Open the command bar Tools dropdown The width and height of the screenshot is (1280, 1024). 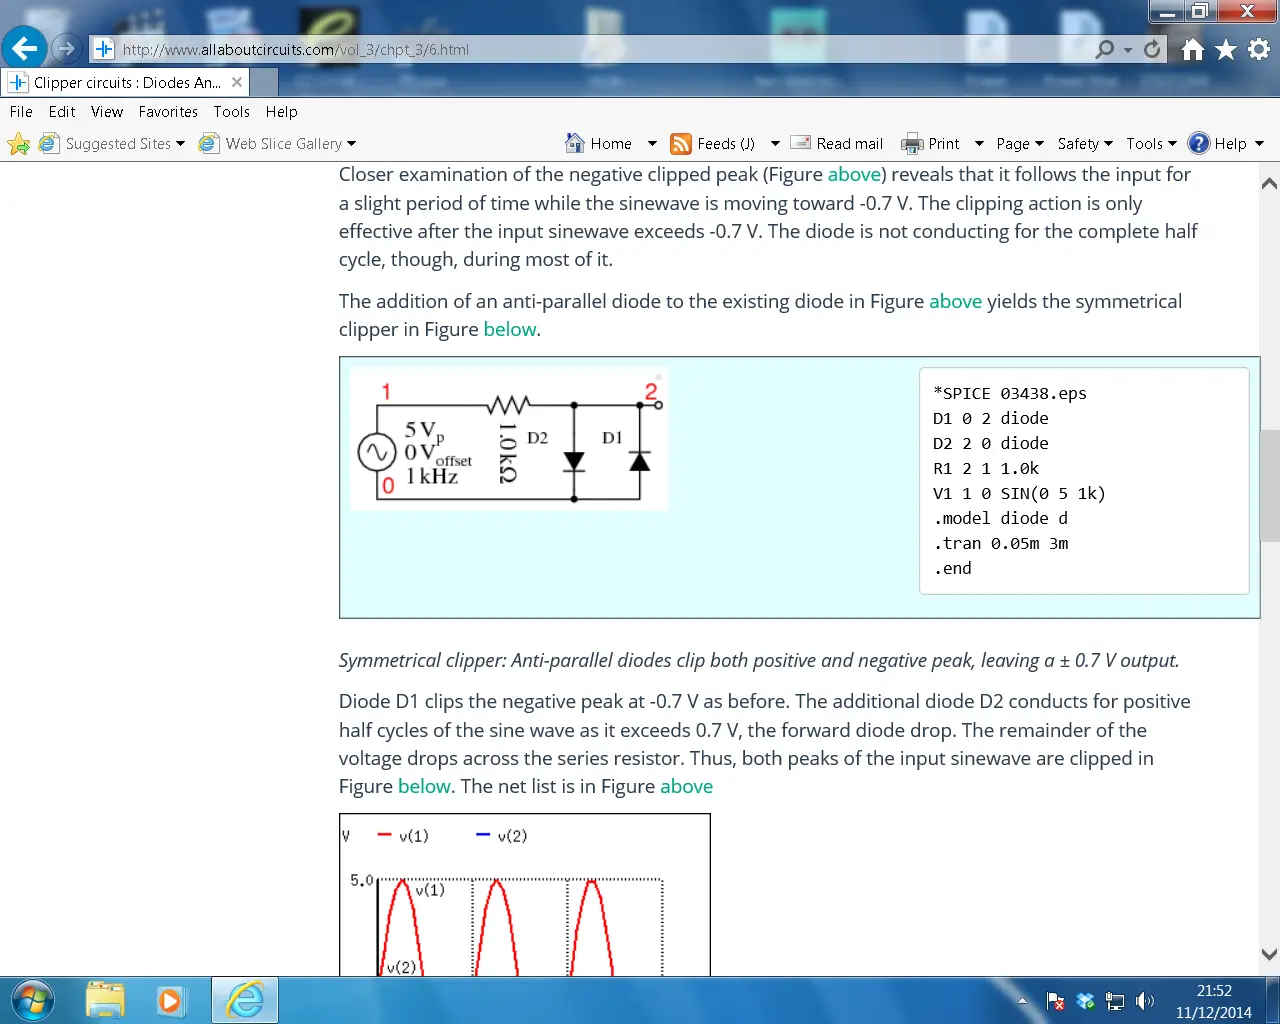[1151, 144]
